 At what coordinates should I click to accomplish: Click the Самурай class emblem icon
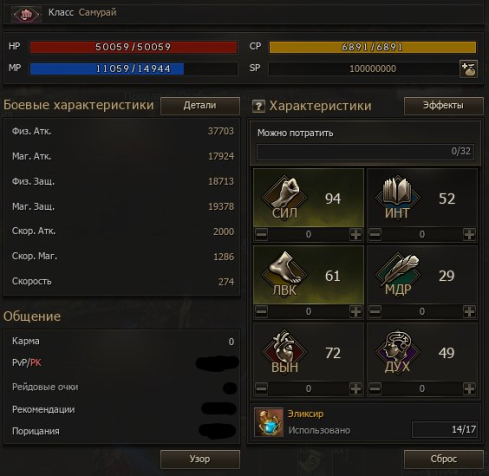[x=26, y=14]
